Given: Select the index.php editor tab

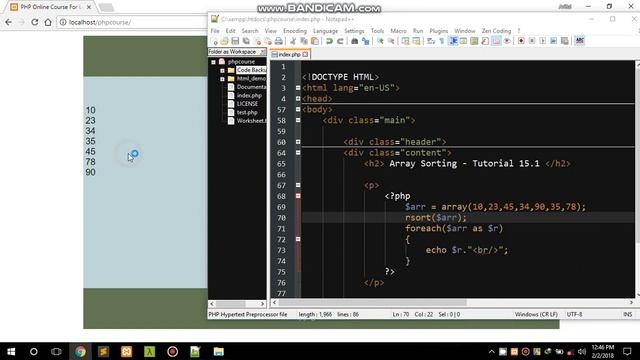Looking at the screenshot, I should tap(290, 54).
